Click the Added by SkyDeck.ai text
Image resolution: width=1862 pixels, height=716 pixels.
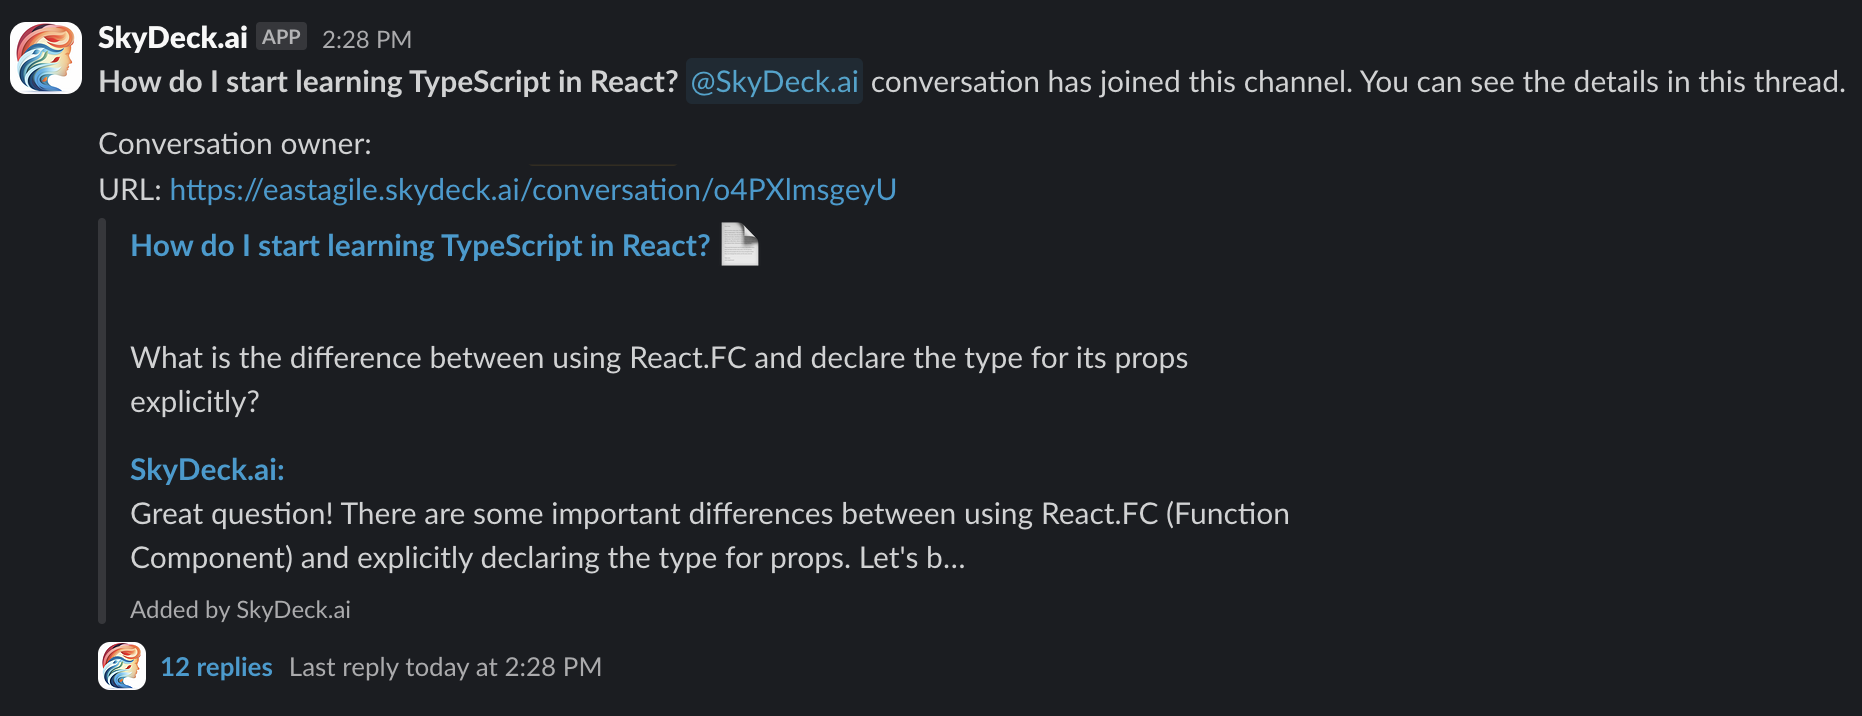(240, 609)
